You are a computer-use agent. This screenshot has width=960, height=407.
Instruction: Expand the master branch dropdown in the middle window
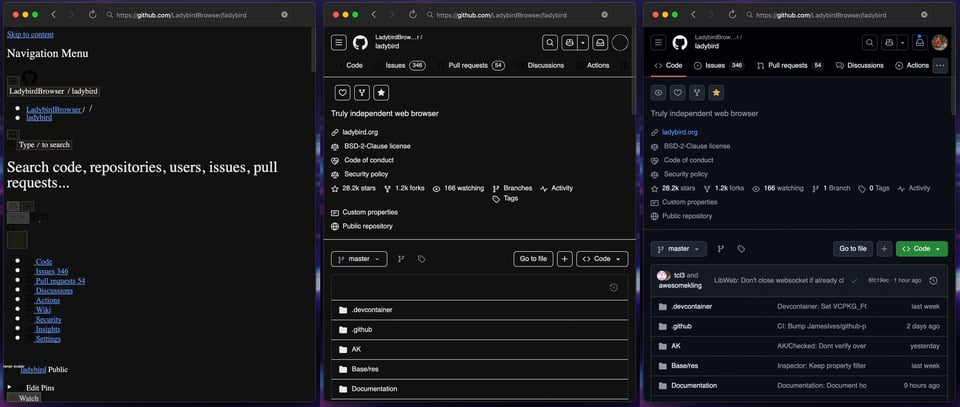(x=358, y=258)
